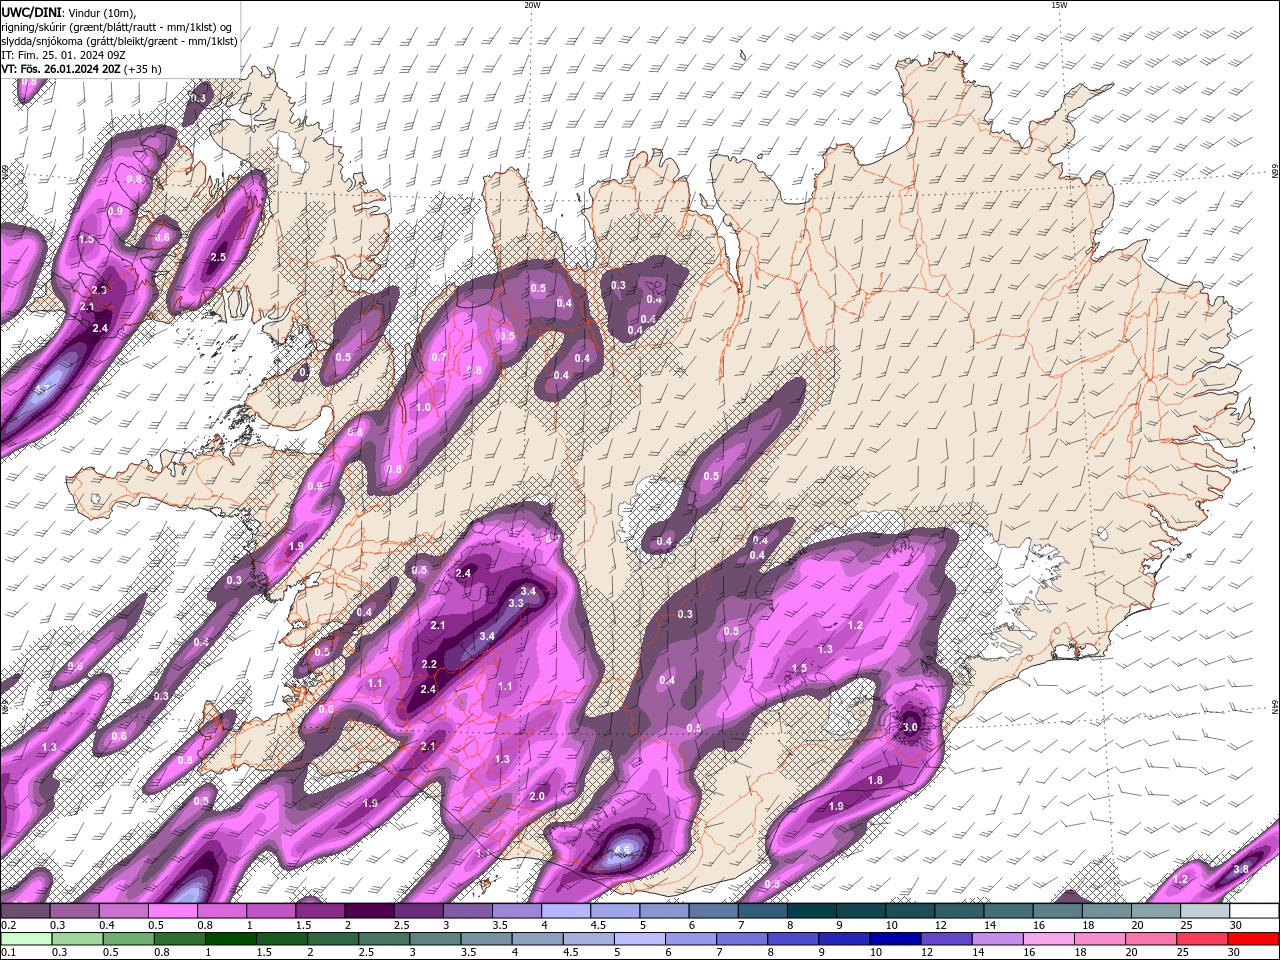Click upper legend swatch between 25 and 30

click(1205, 910)
